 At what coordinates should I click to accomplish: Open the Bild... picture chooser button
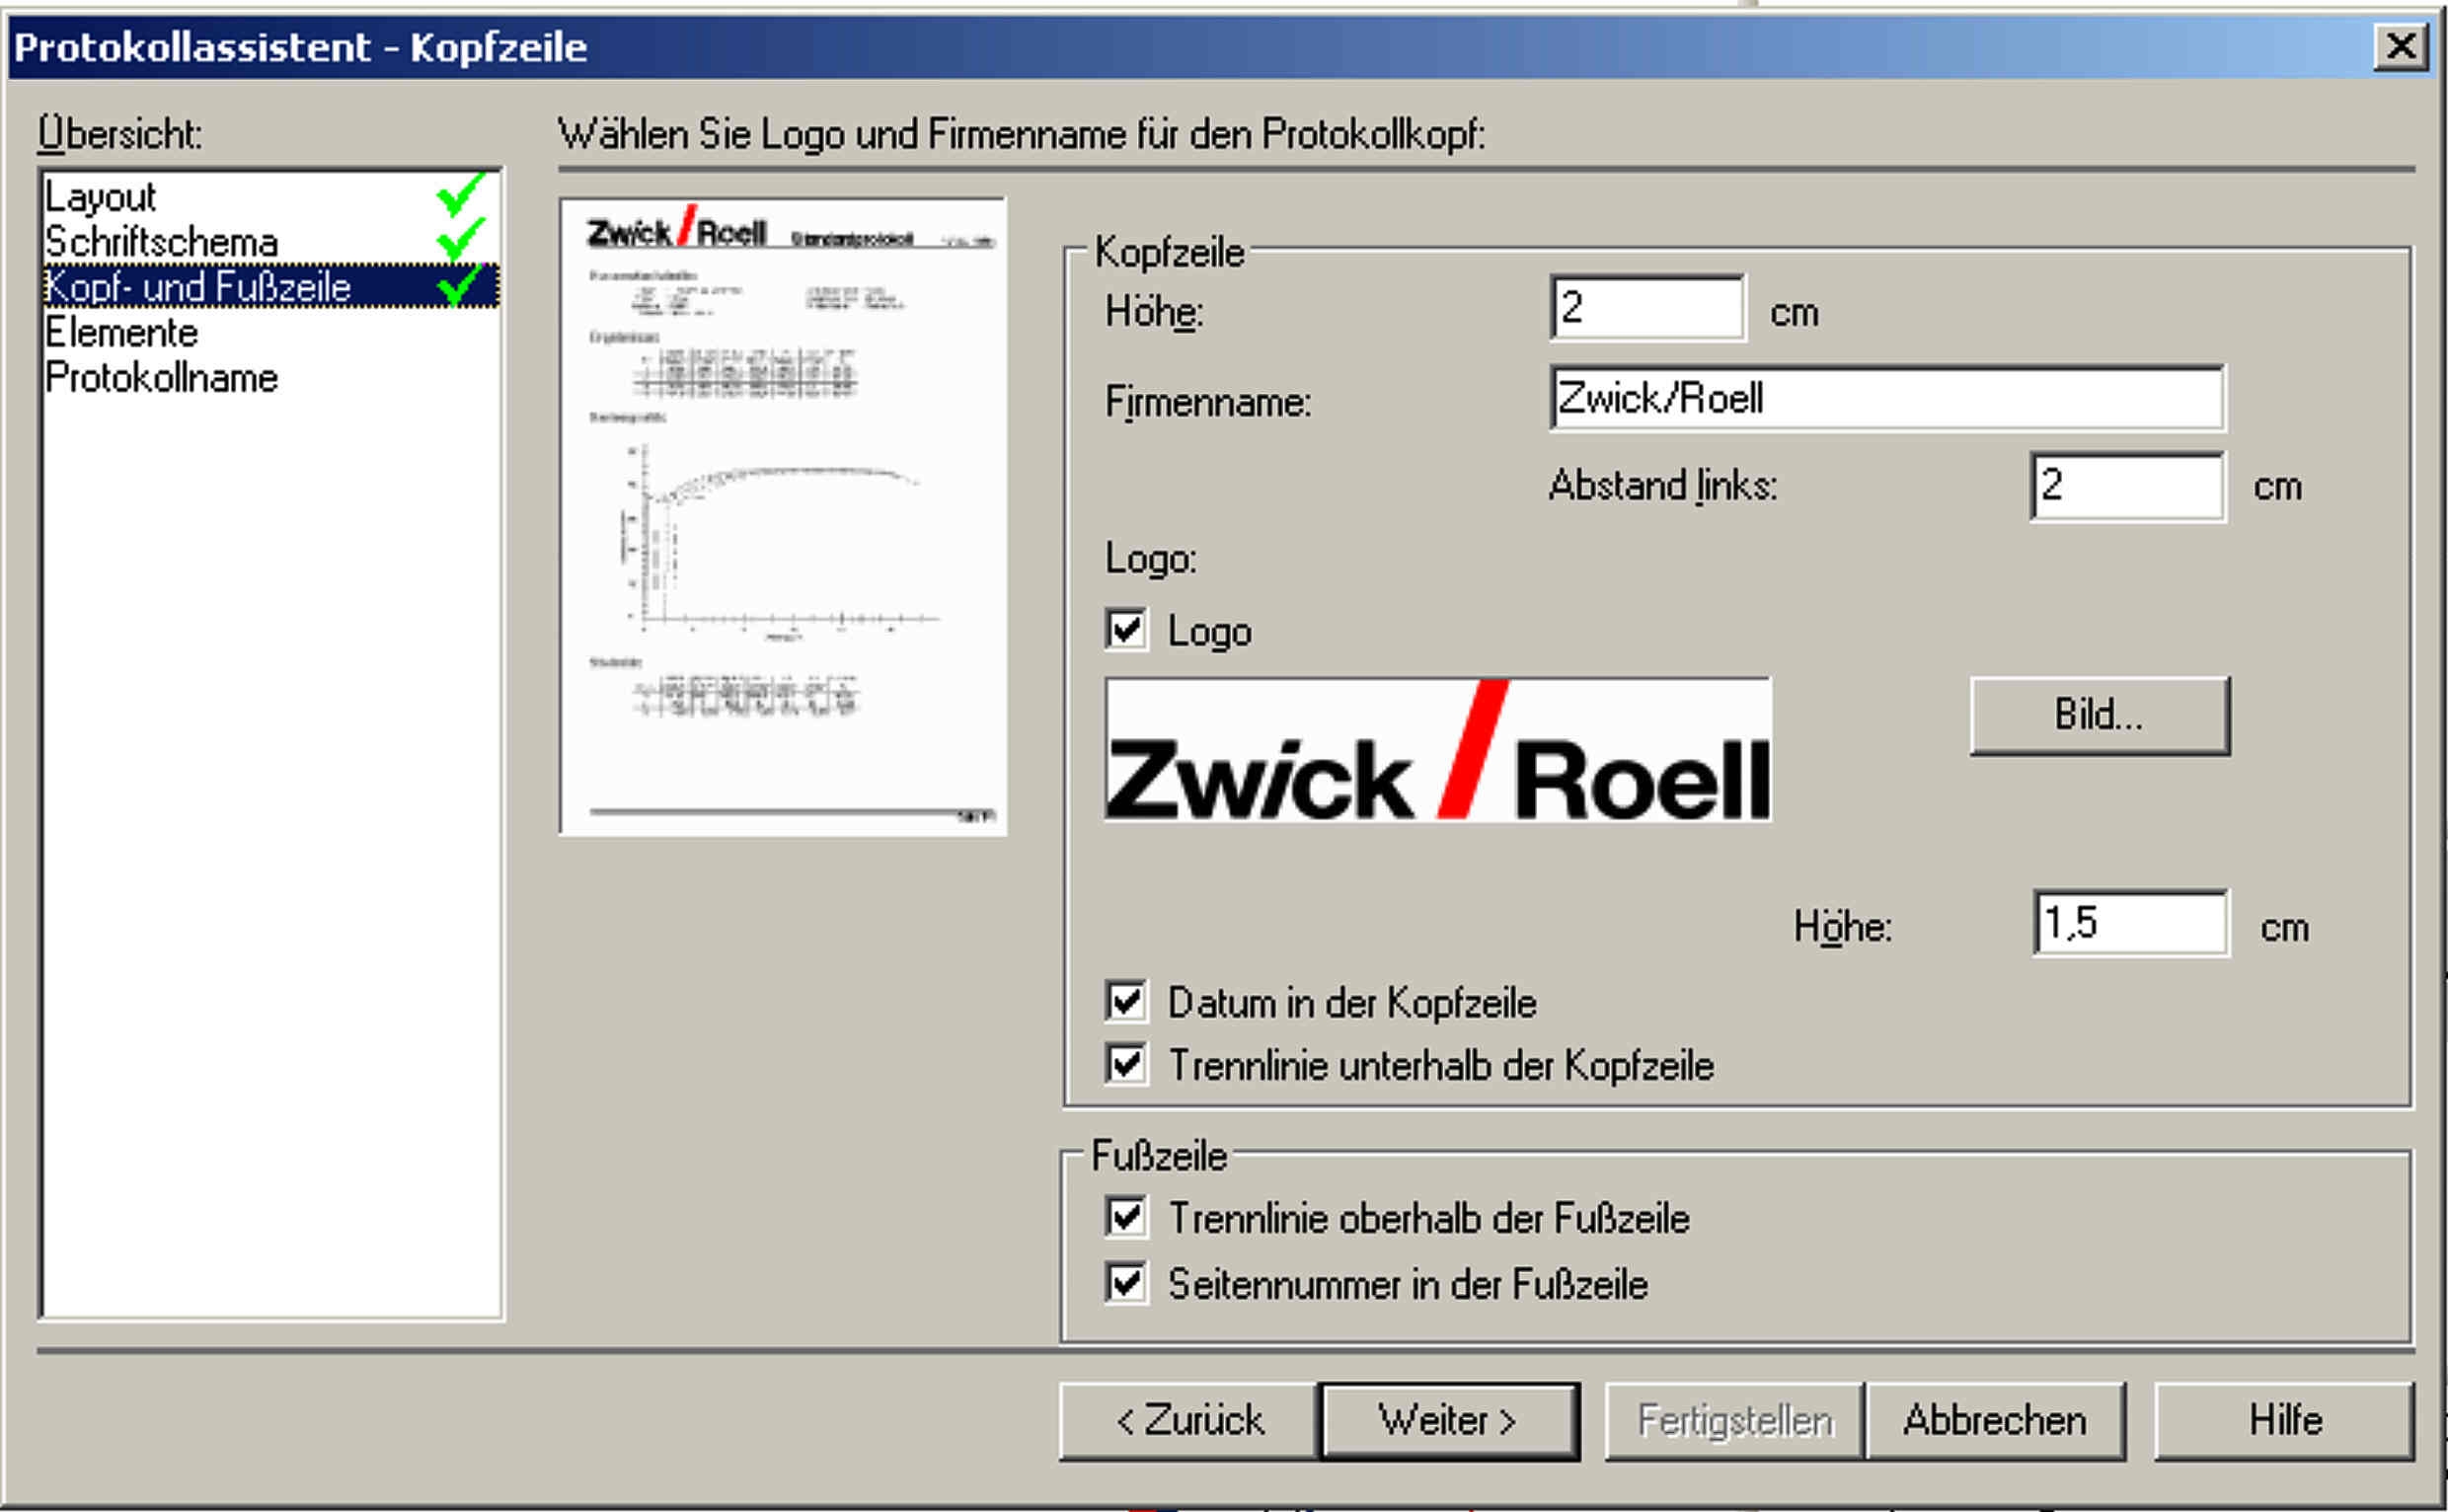[x=2099, y=715]
